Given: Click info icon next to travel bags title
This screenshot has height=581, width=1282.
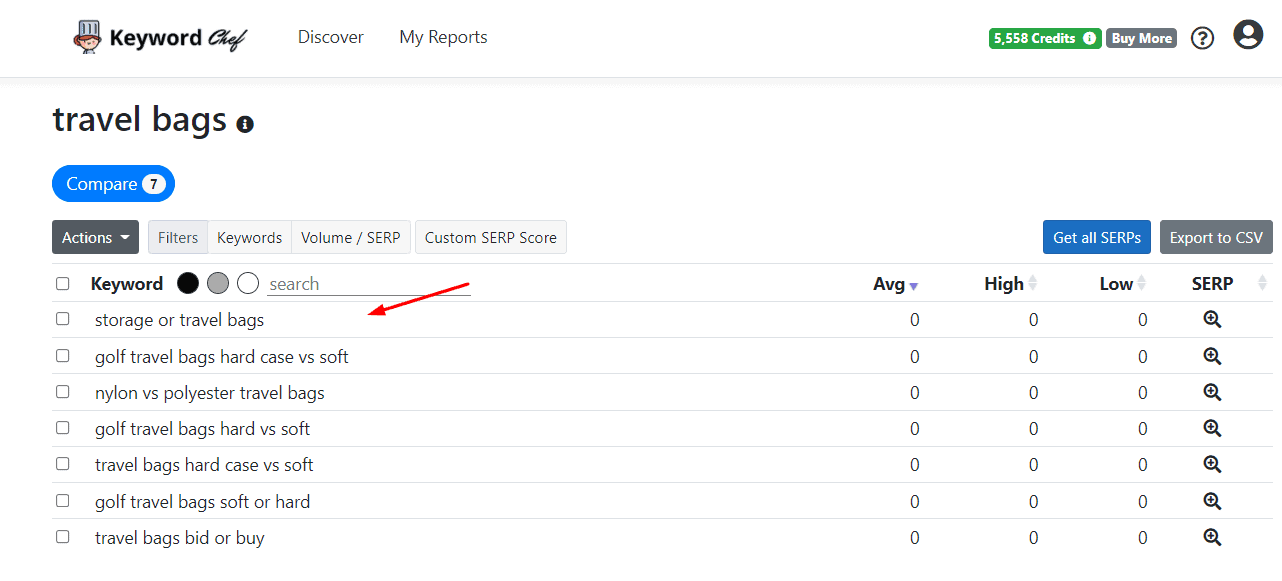Looking at the screenshot, I should [x=245, y=124].
